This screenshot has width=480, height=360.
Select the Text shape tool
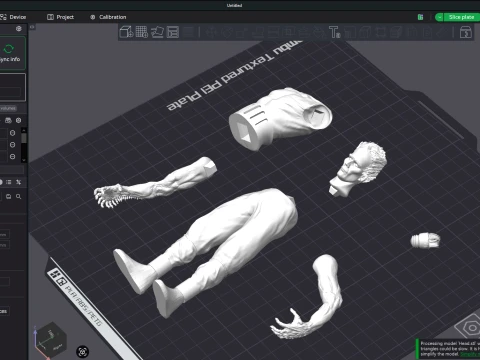pos(334,32)
